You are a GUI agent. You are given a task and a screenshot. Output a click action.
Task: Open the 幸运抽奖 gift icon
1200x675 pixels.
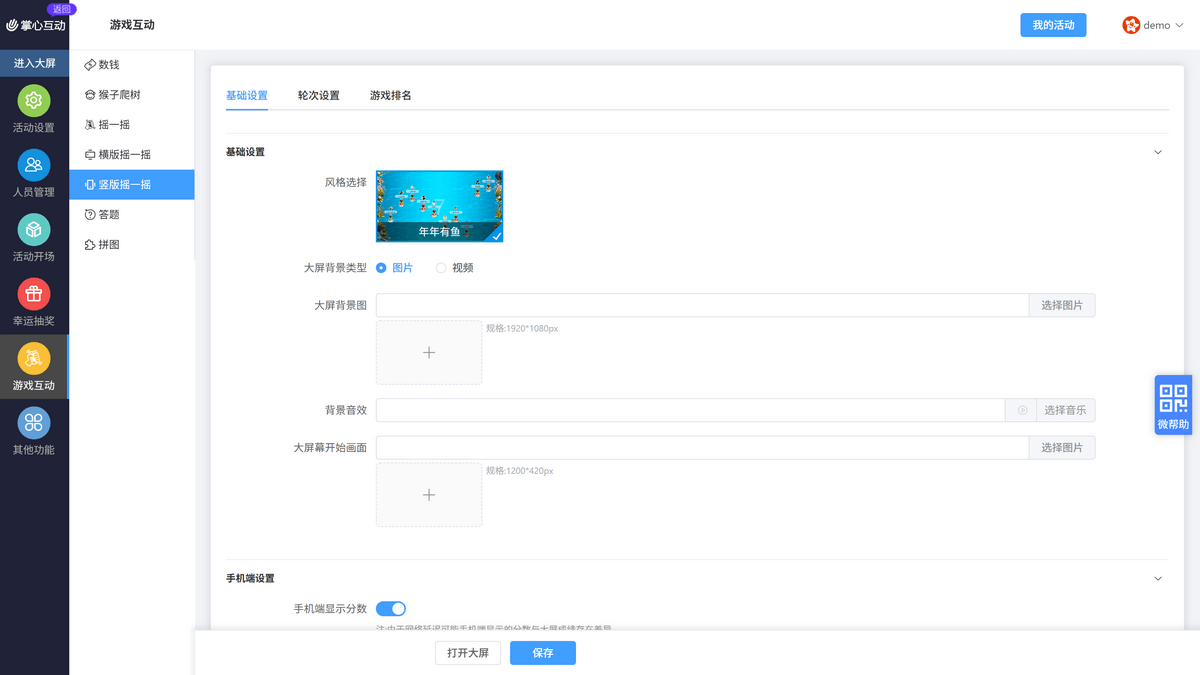tap(34, 294)
